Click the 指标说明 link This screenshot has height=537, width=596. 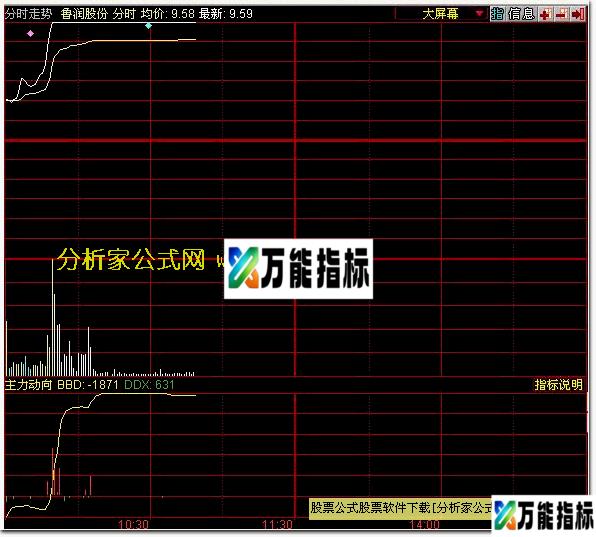558,384
